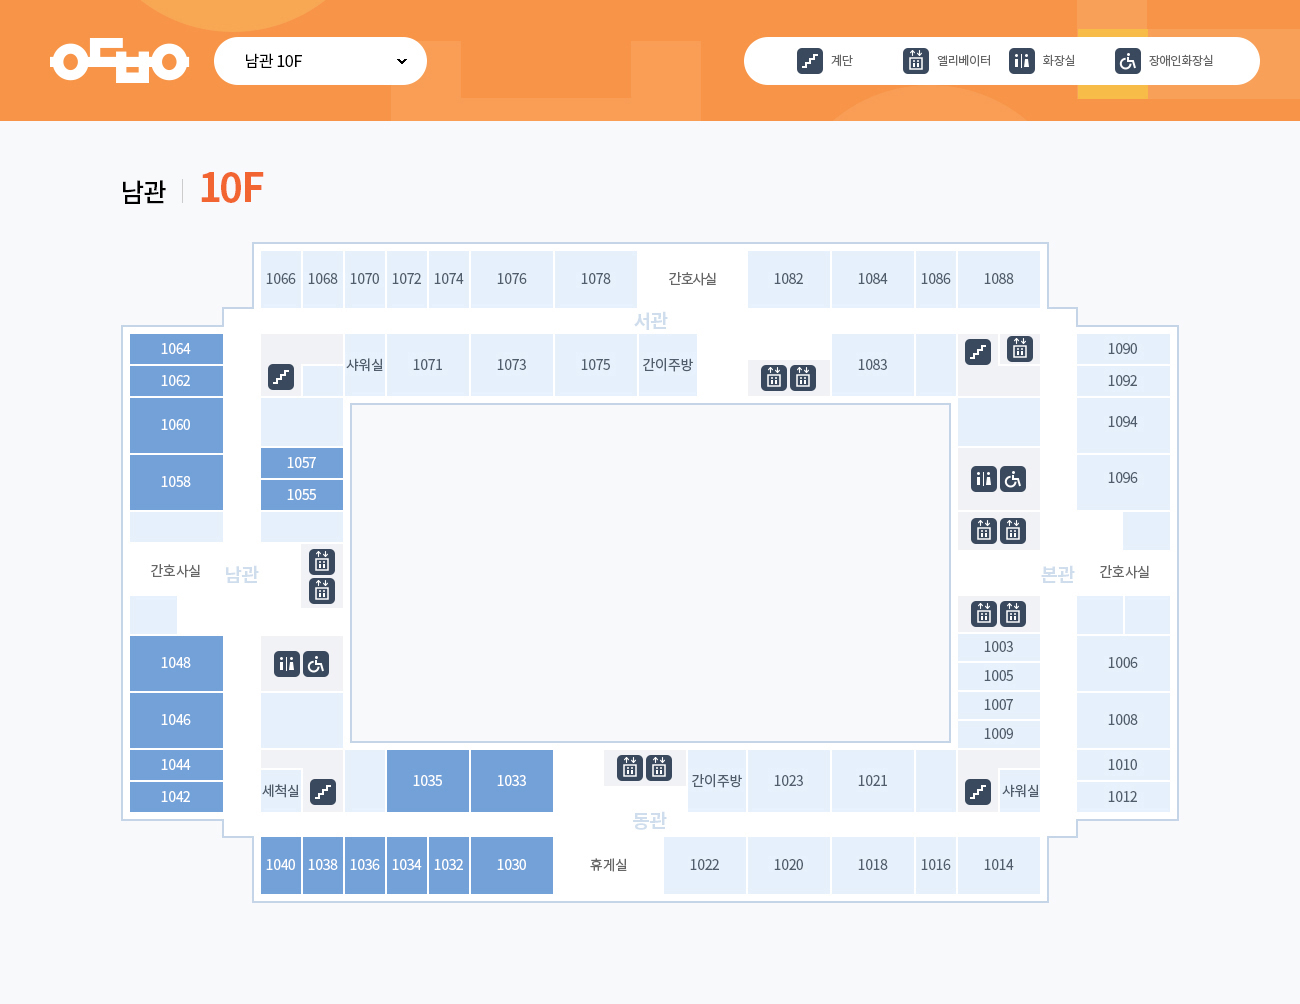Select highlighted room 1060
This screenshot has width=1300, height=1004.
176,425
